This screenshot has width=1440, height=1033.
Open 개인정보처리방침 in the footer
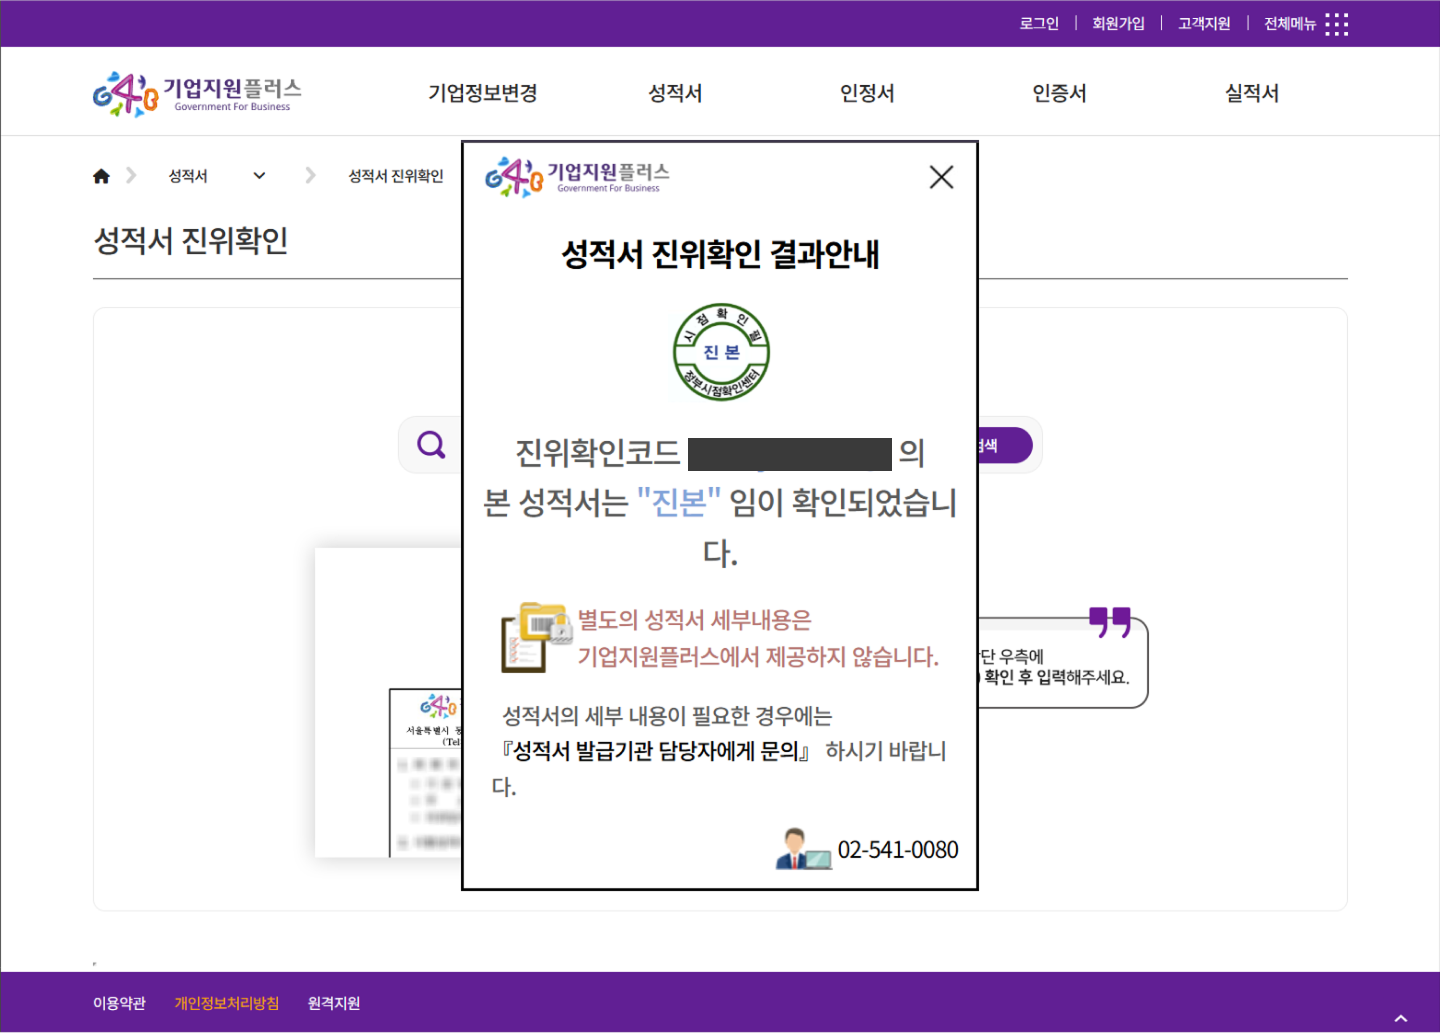(227, 1003)
